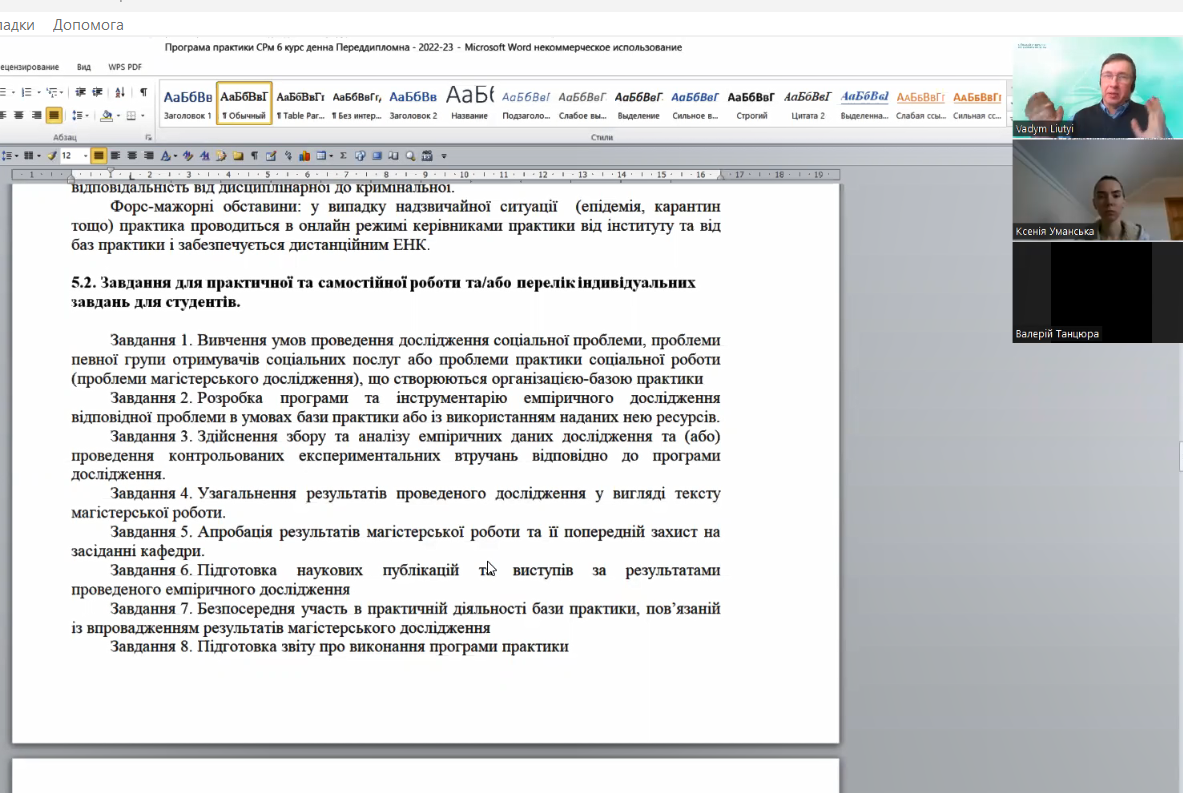Click the sigma formula icon
1183x793 pixels.
(x=343, y=156)
